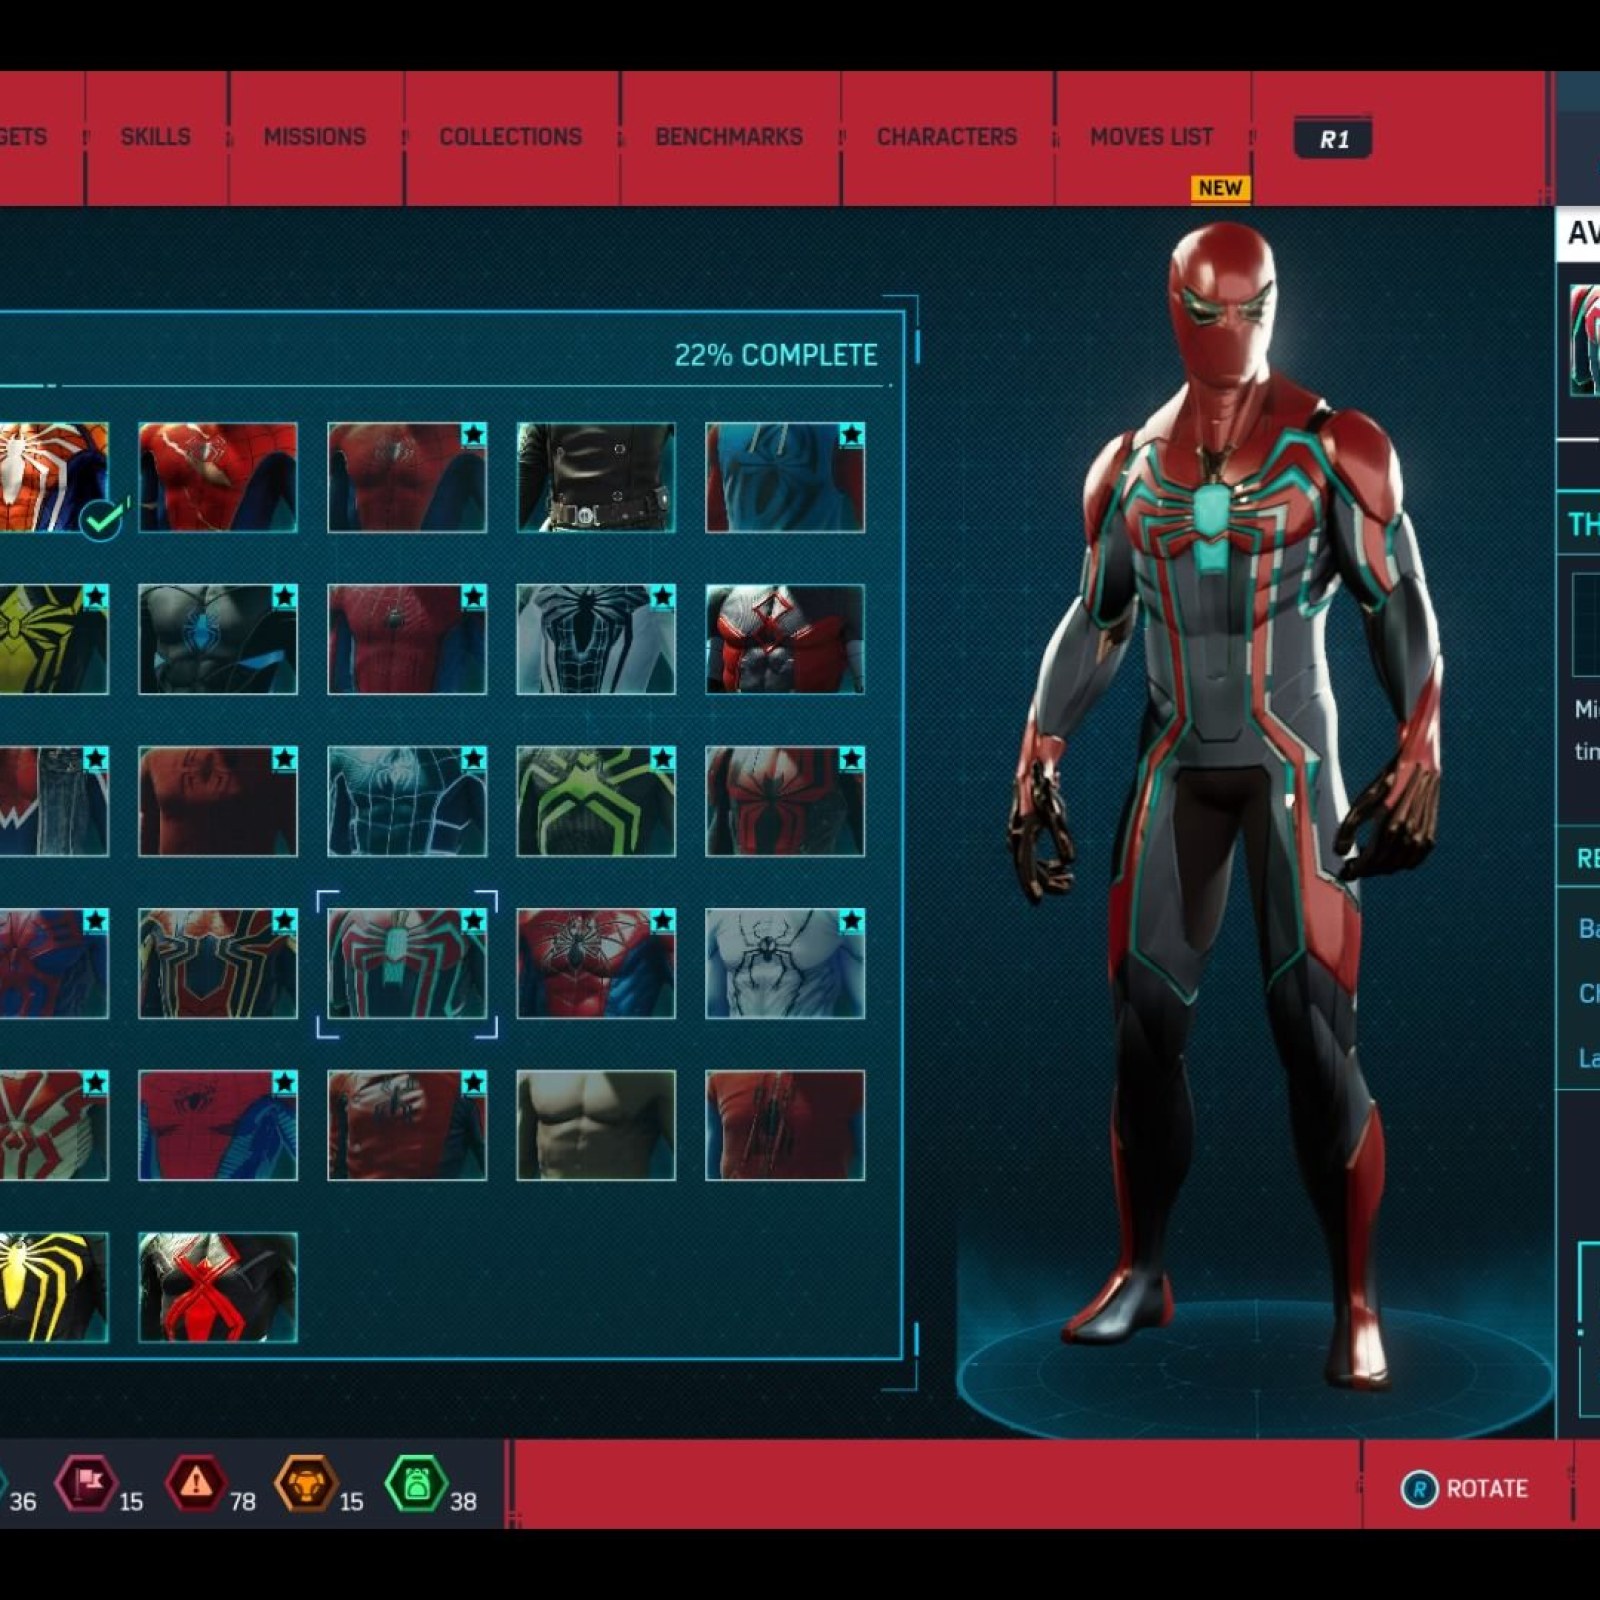
Task: Open the COLLECTIONS tab
Action: pos(510,137)
